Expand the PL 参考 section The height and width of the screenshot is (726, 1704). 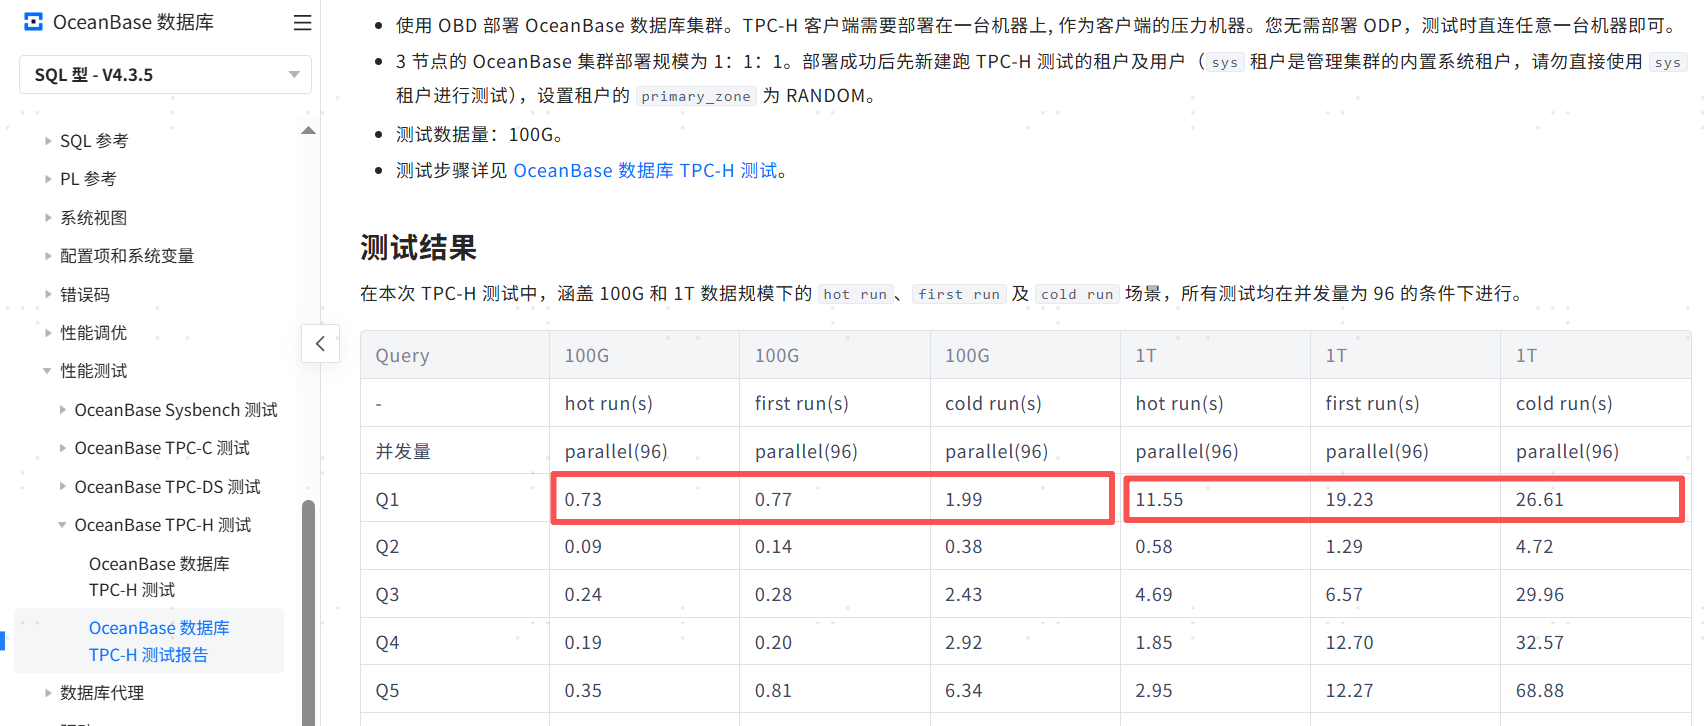[x=87, y=179]
